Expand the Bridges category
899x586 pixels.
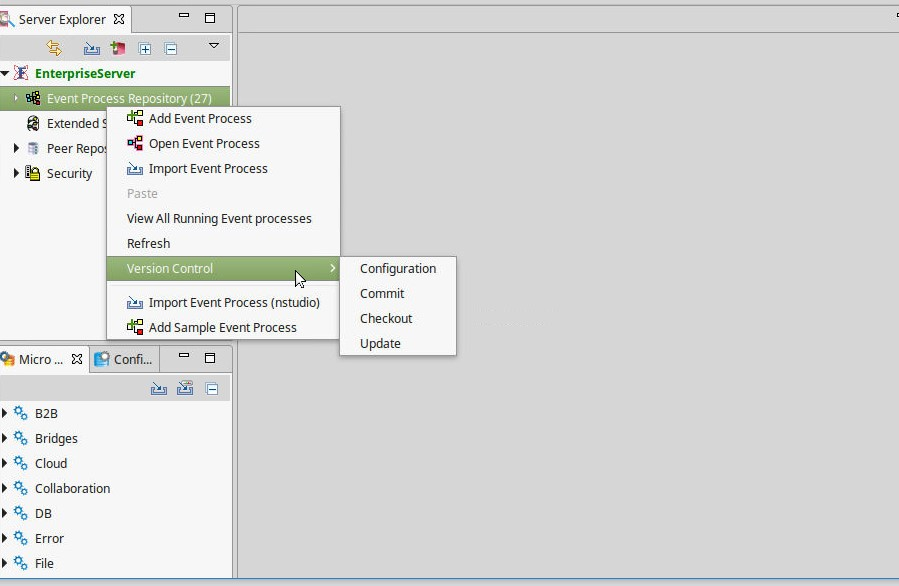point(5,438)
